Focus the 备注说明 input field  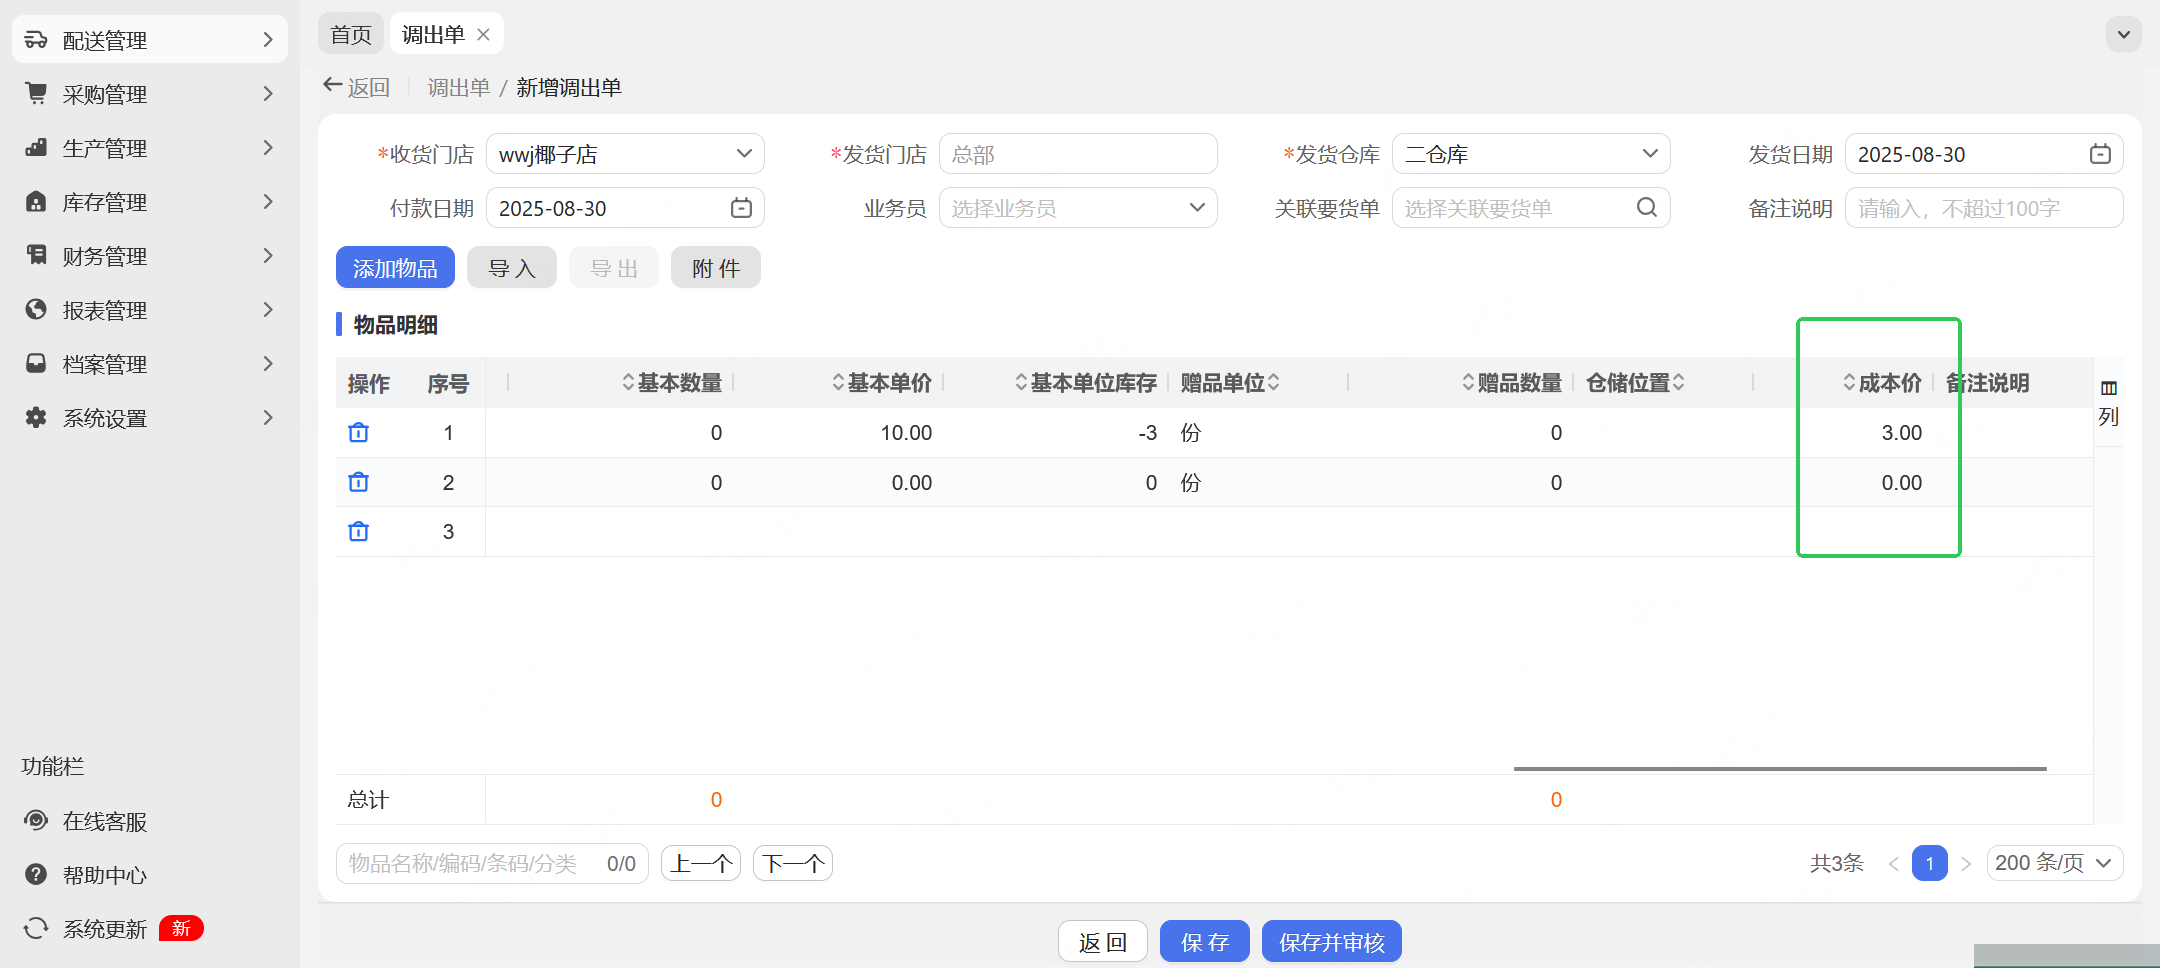tap(1984, 208)
